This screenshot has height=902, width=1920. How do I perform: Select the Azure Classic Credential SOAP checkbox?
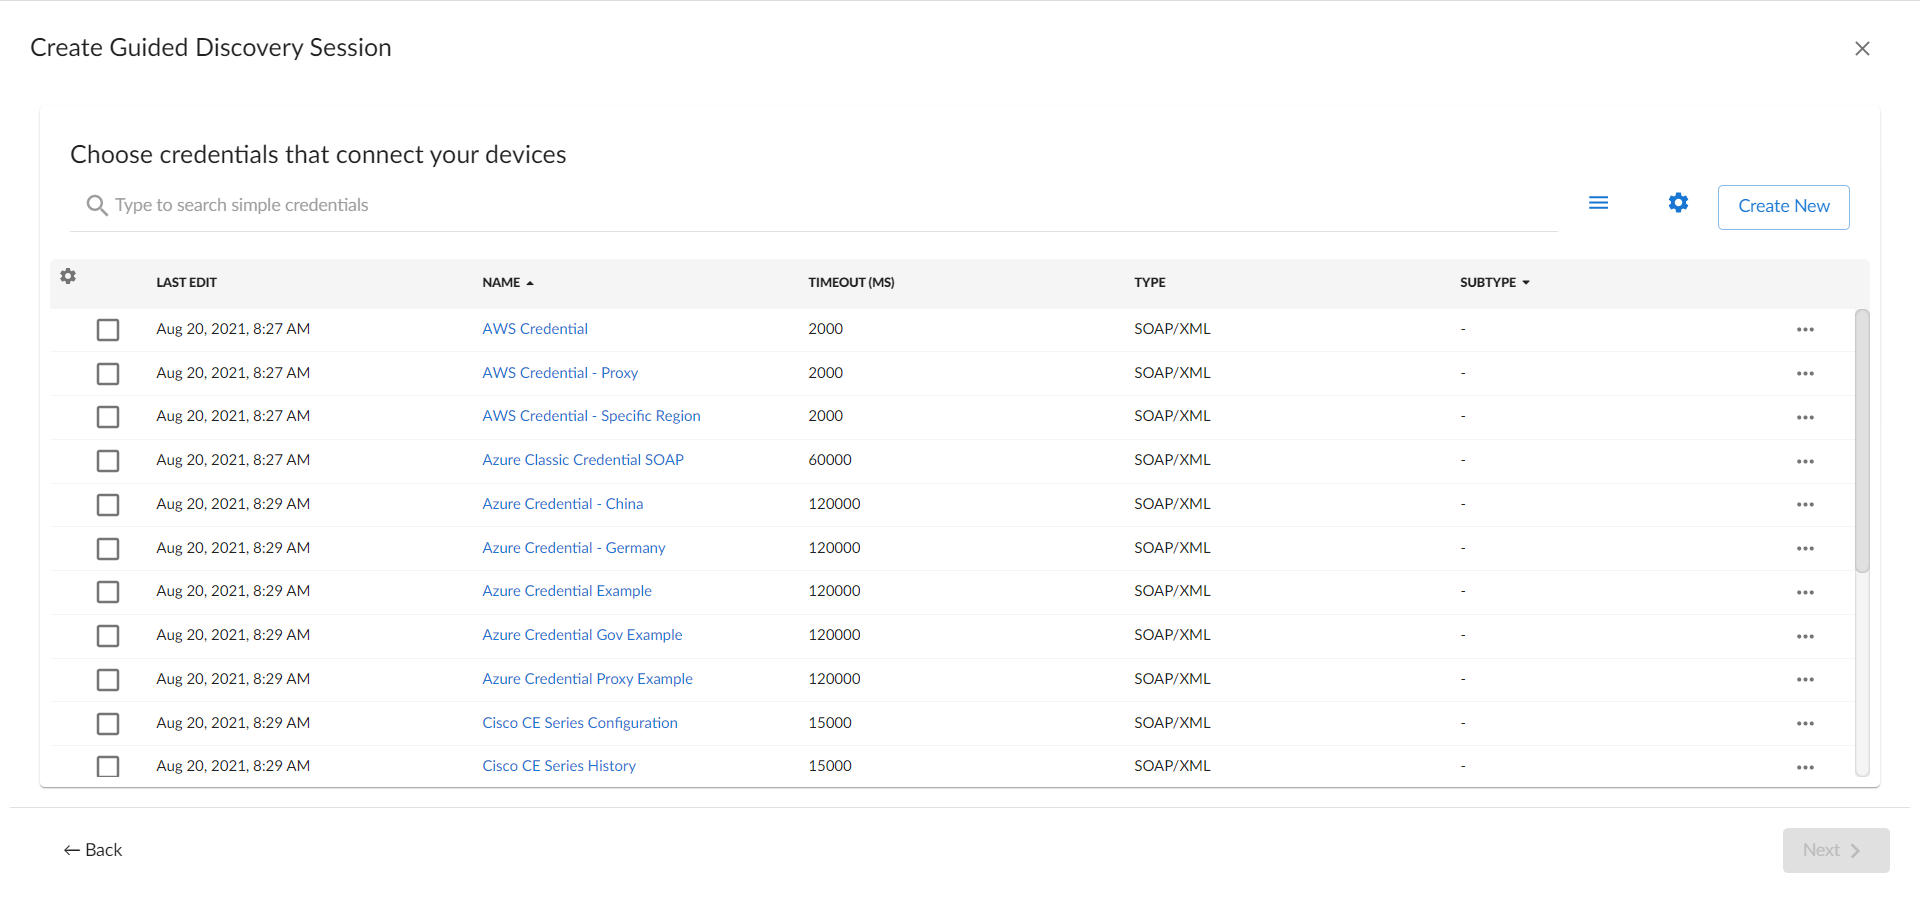(108, 461)
